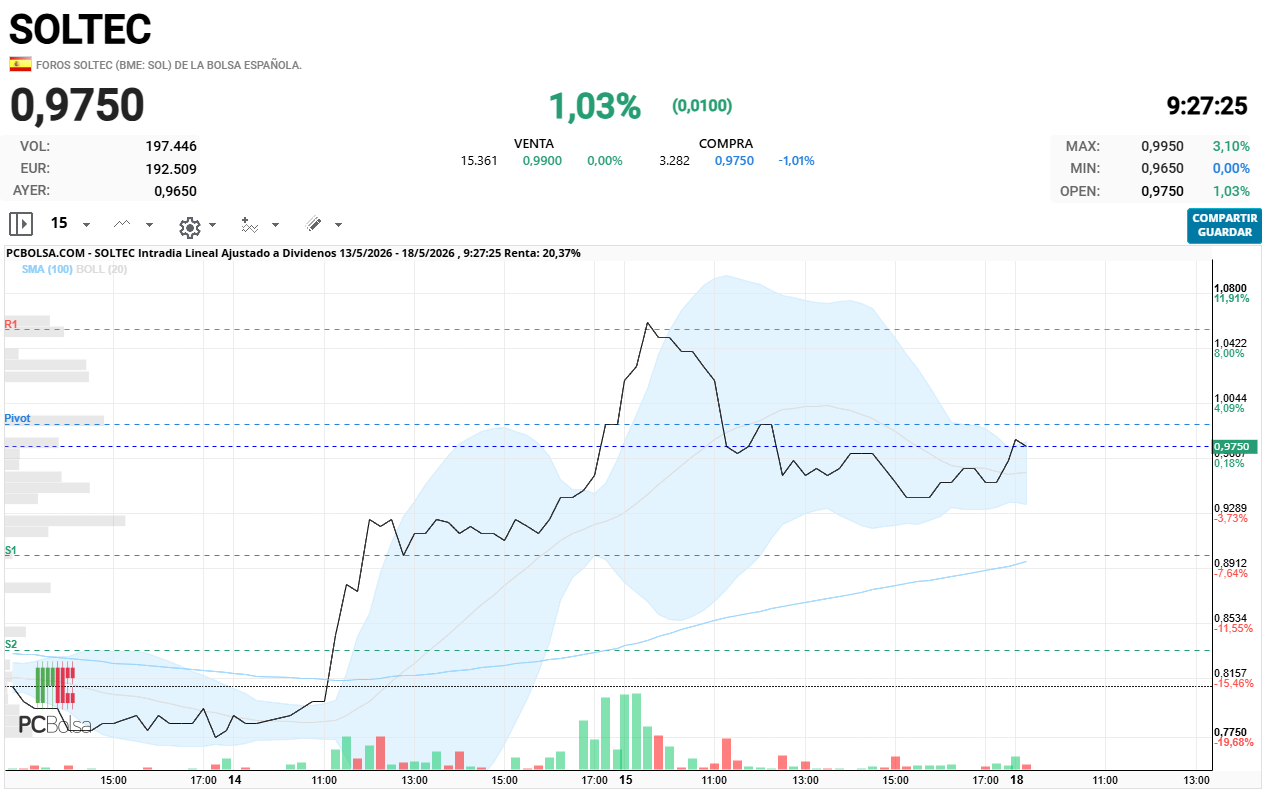Click the 0,8534 price axis label

click(1231, 618)
